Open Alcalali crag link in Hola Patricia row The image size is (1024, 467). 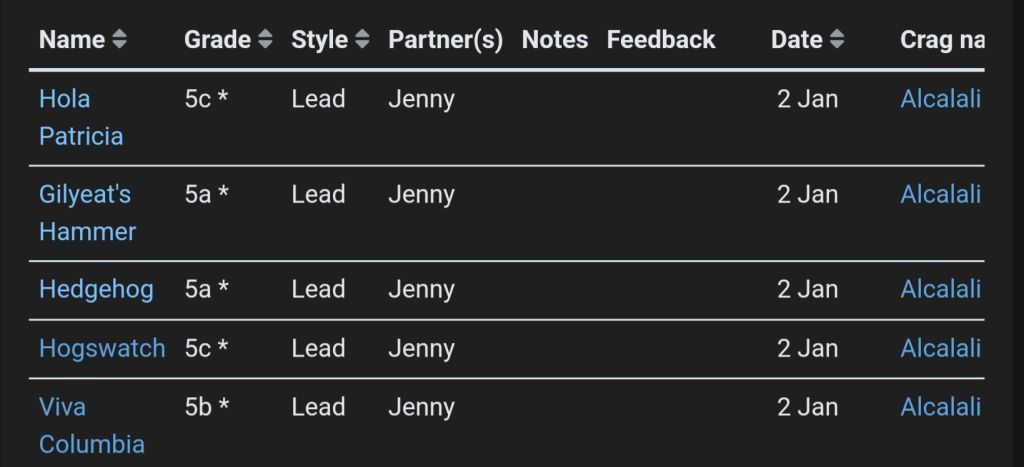940,99
